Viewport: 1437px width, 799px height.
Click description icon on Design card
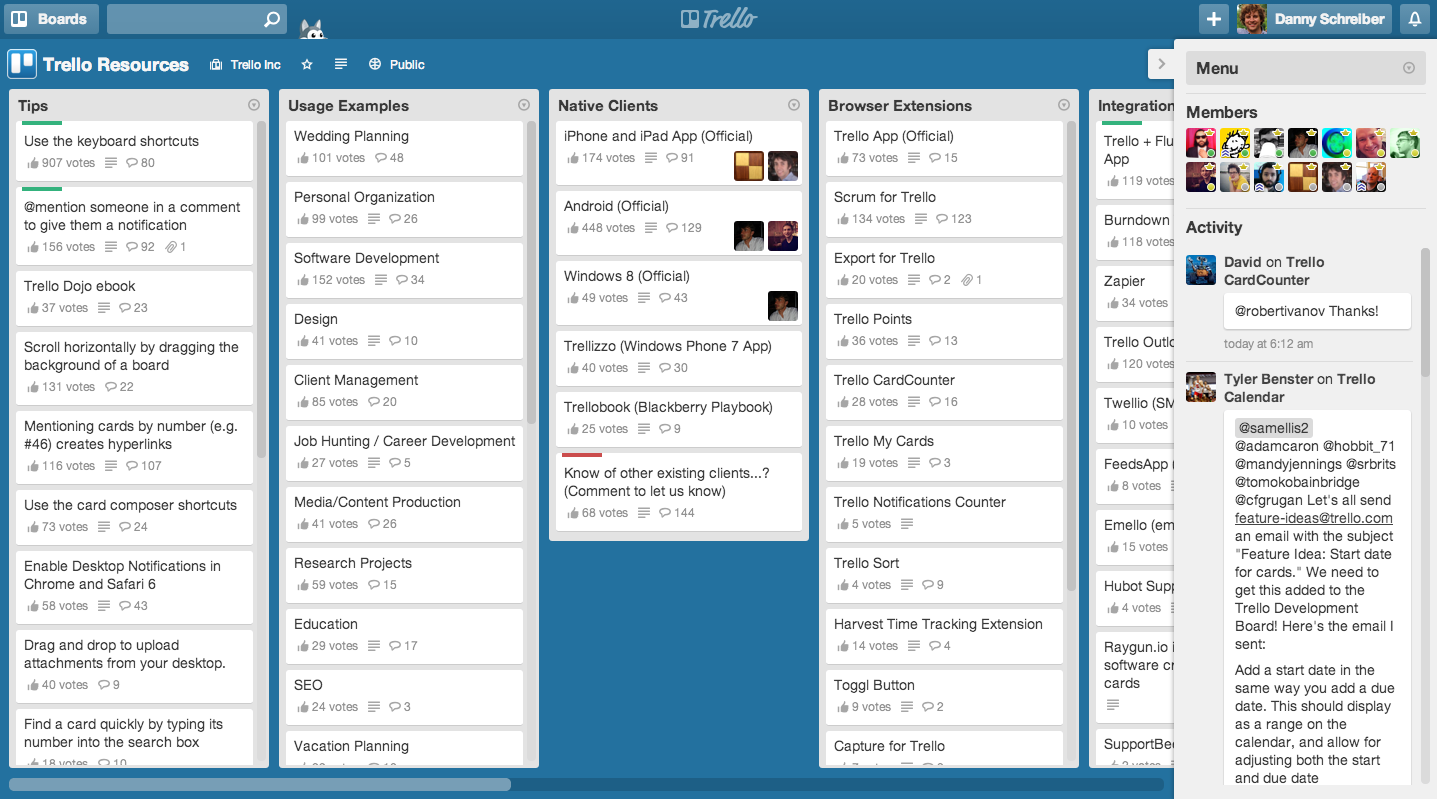(x=374, y=341)
